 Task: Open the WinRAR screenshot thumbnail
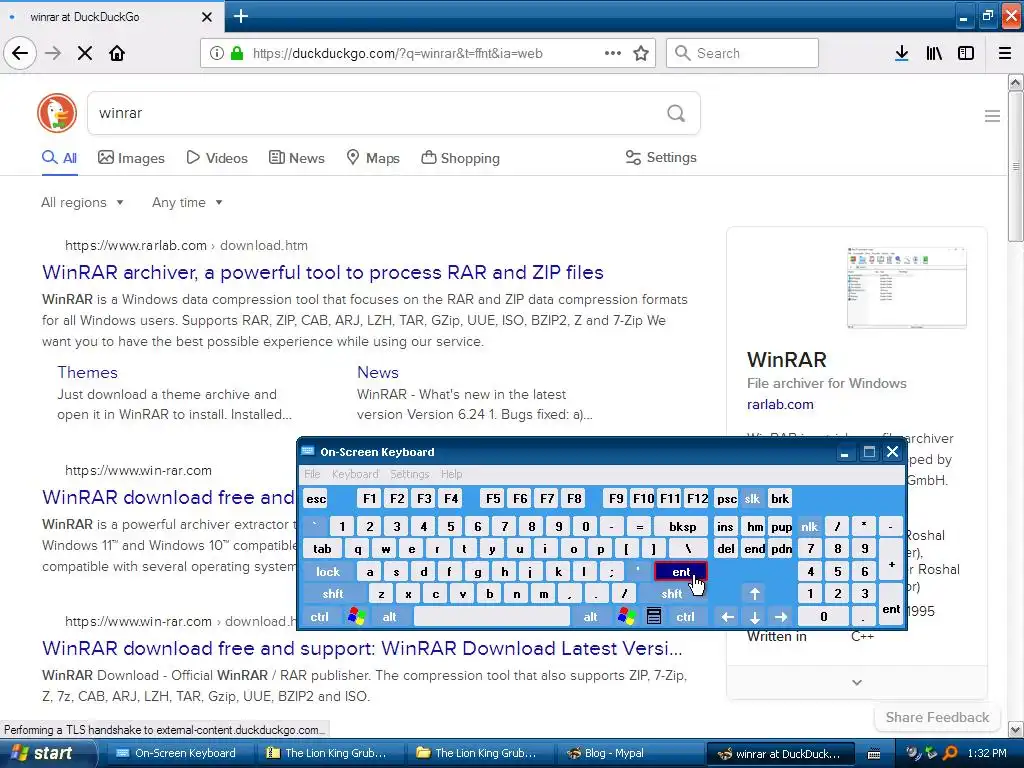click(x=906, y=287)
